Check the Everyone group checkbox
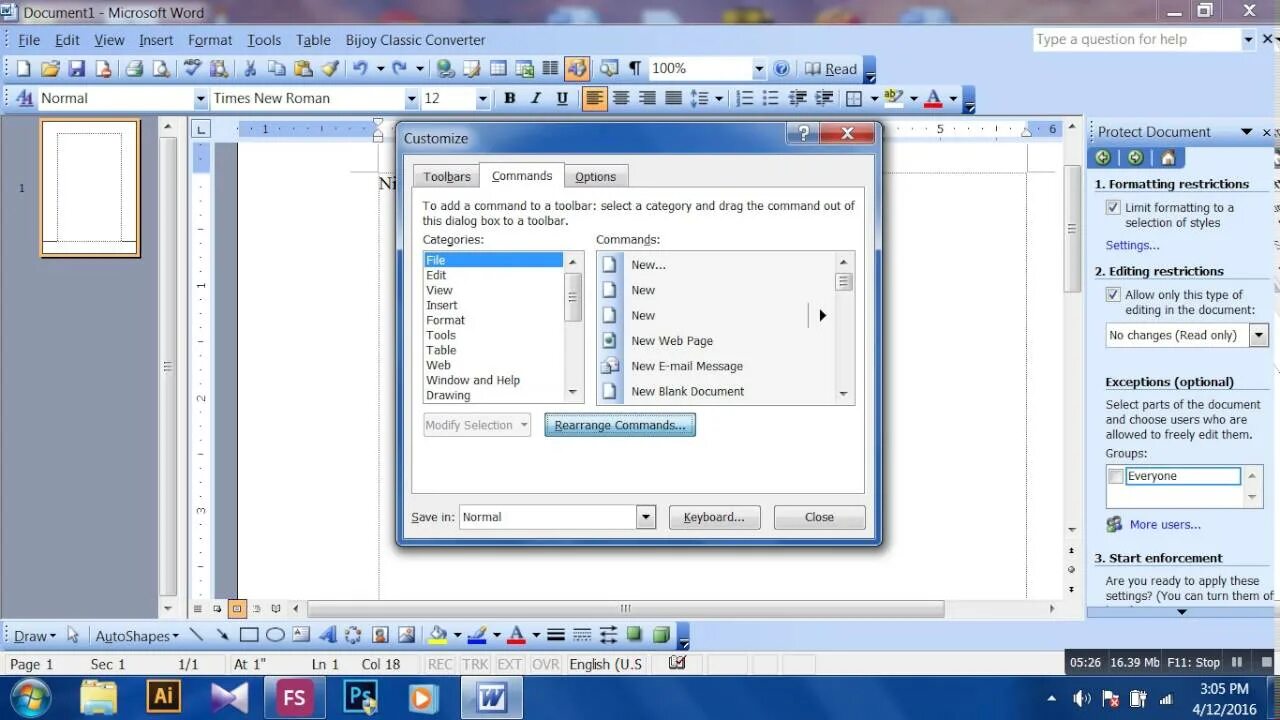The width and height of the screenshot is (1280, 720). pos(1115,476)
